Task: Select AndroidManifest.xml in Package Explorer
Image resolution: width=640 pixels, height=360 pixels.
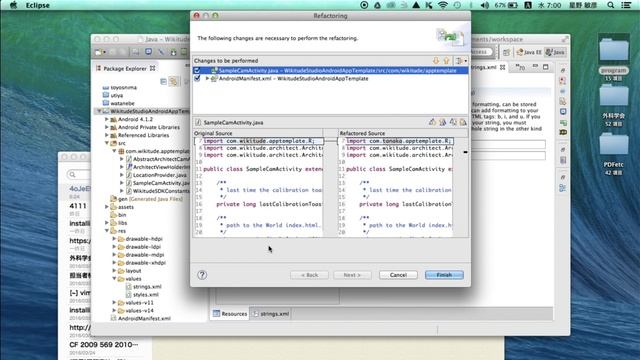Action: coord(144,318)
